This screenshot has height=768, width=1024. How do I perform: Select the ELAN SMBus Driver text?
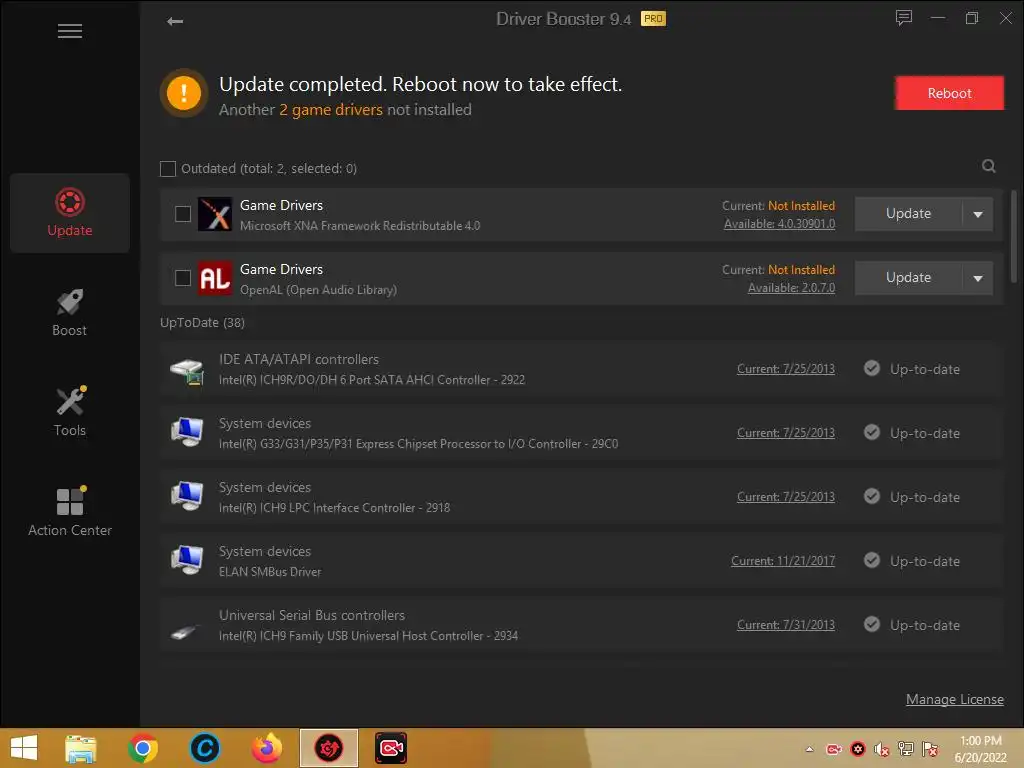click(270, 572)
